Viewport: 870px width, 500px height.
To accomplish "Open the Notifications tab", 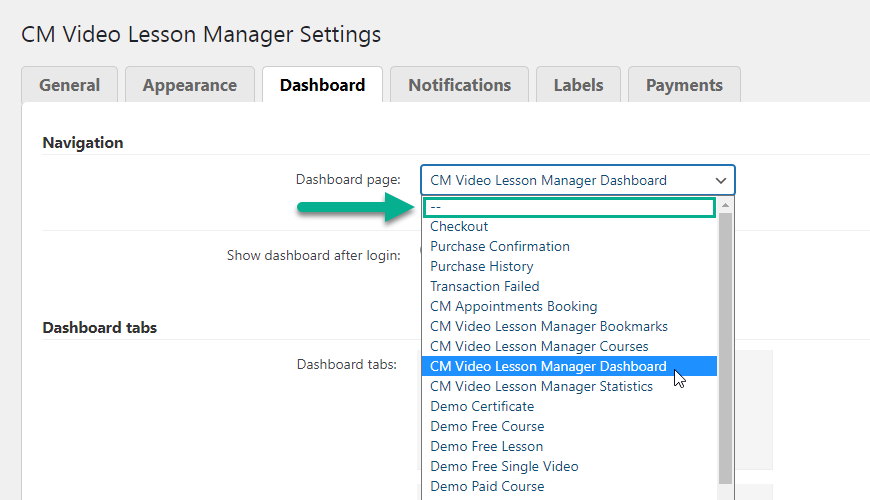I will (459, 85).
